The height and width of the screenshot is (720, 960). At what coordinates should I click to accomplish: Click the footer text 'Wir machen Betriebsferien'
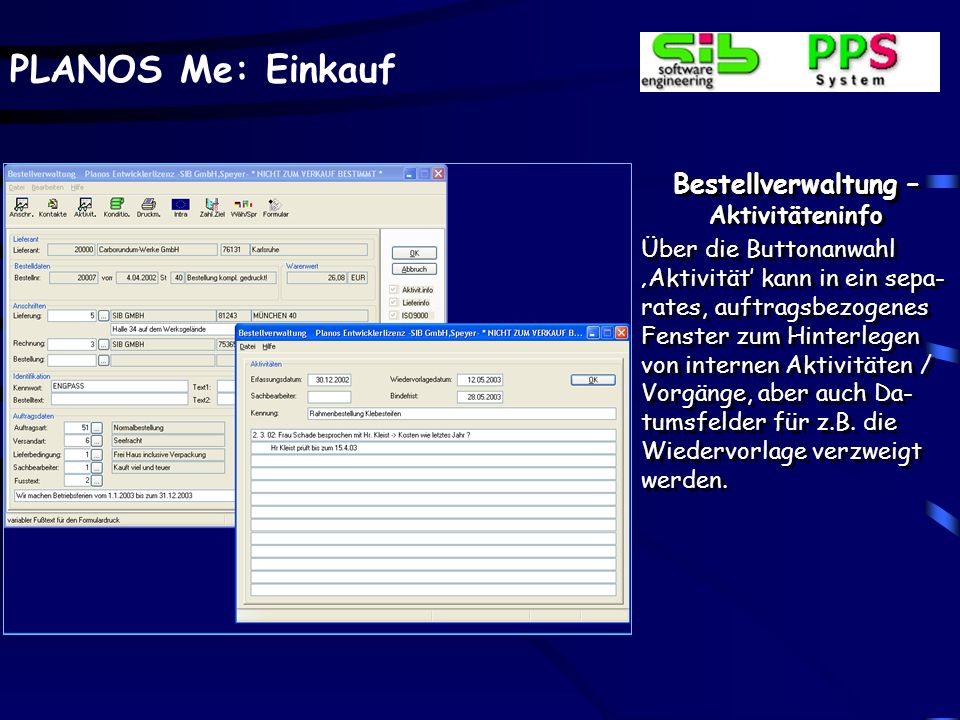(124, 496)
